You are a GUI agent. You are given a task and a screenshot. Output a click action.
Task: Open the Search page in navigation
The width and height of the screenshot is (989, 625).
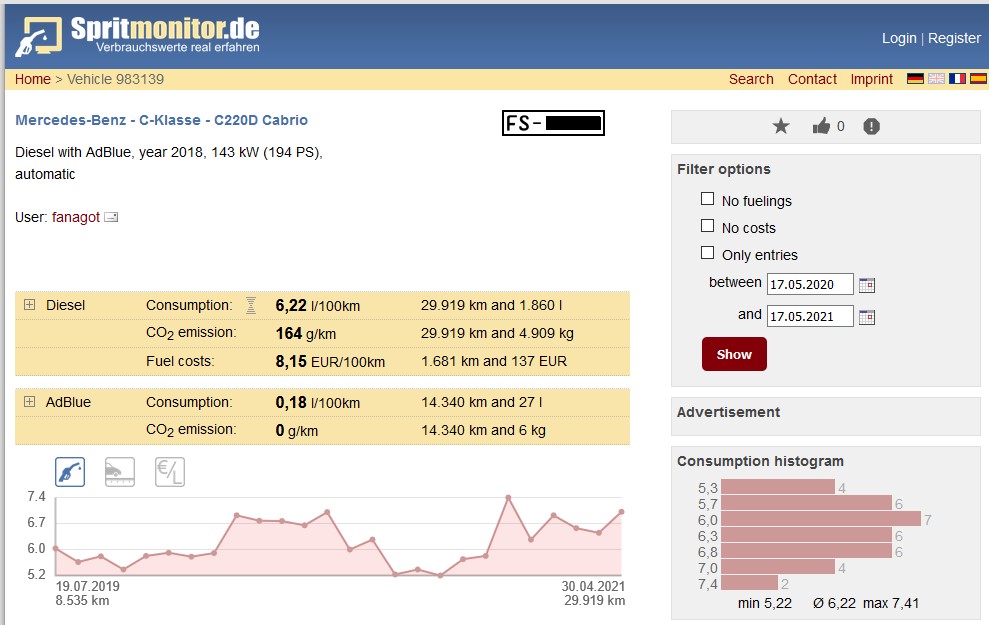pos(751,79)
